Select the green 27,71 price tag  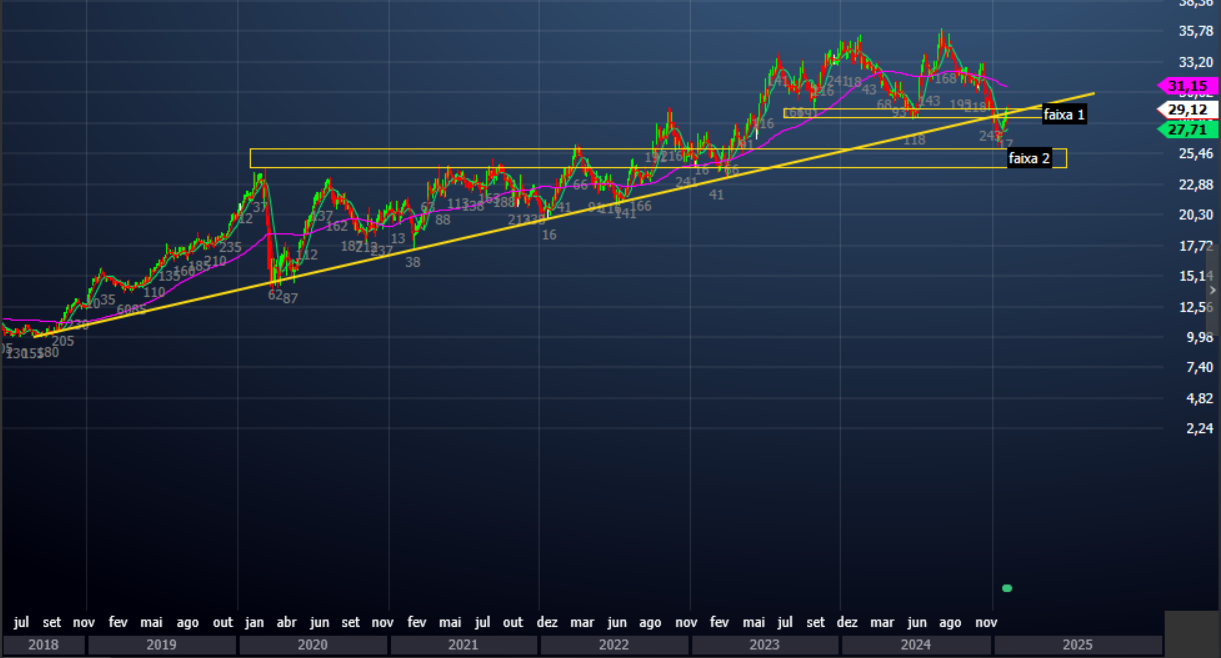(x=1190, y=130)
